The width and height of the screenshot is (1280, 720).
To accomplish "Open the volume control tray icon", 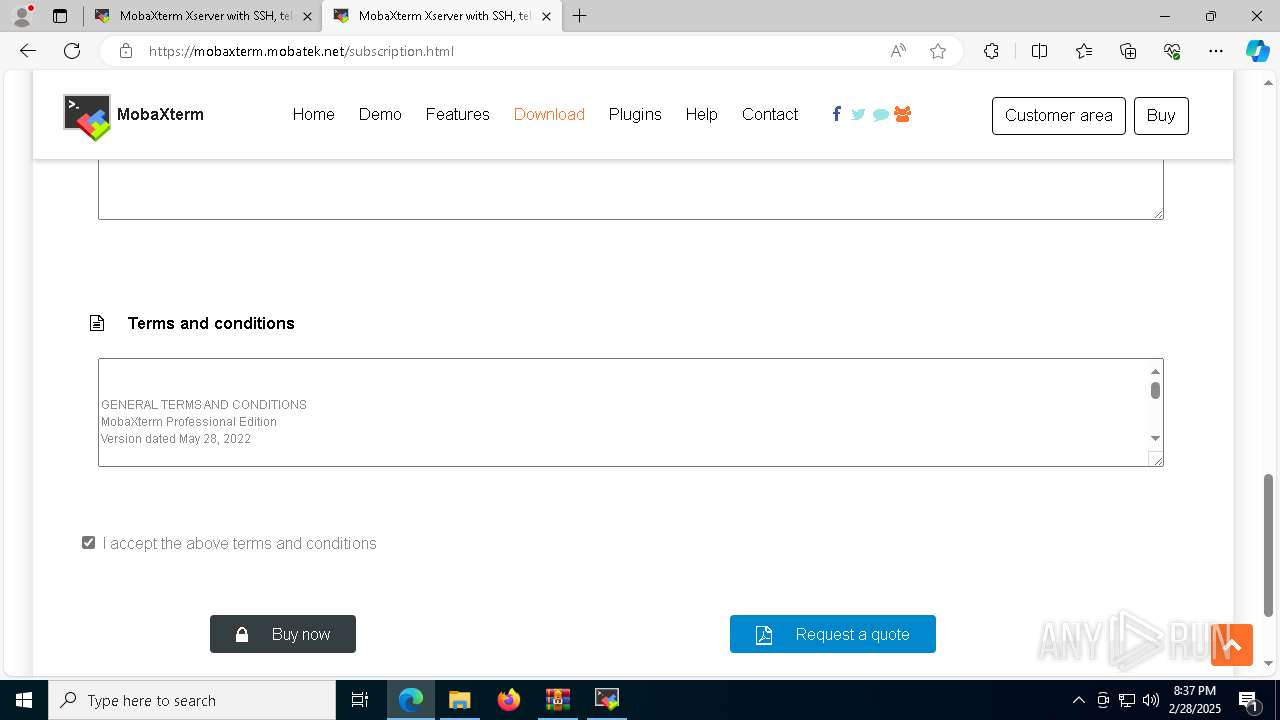I will (x=1150, y=700).
